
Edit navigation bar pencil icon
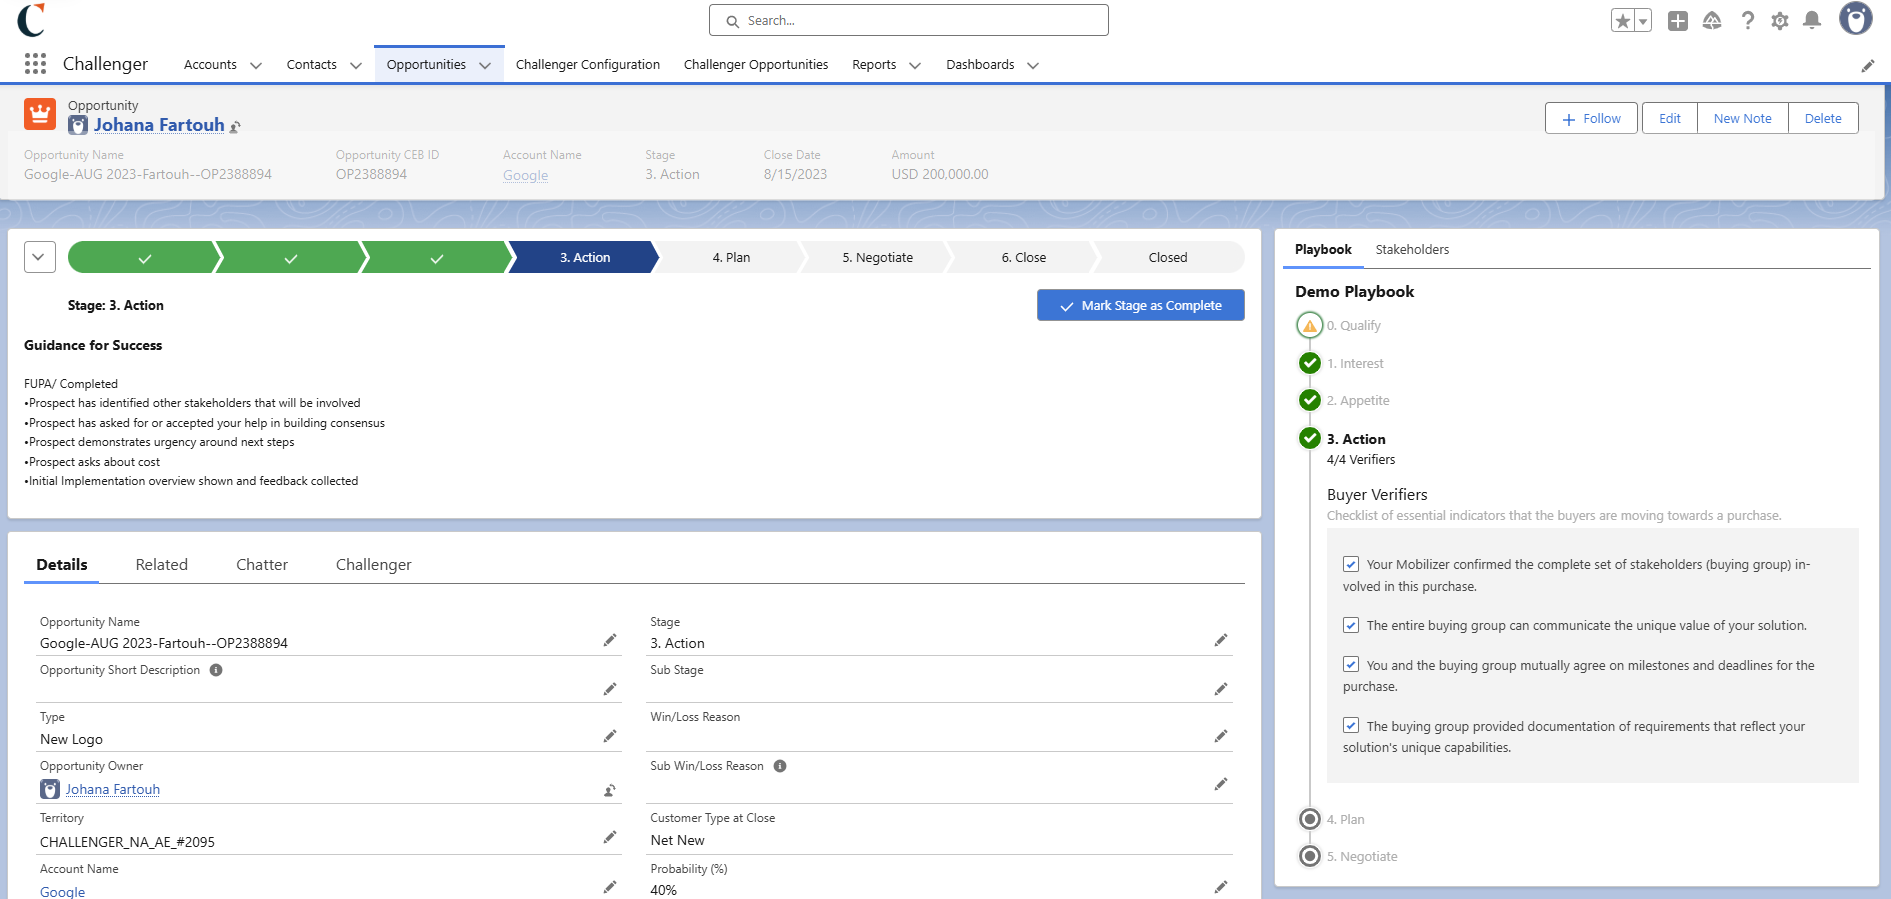pyautogui.click(x=1867, y=65)
